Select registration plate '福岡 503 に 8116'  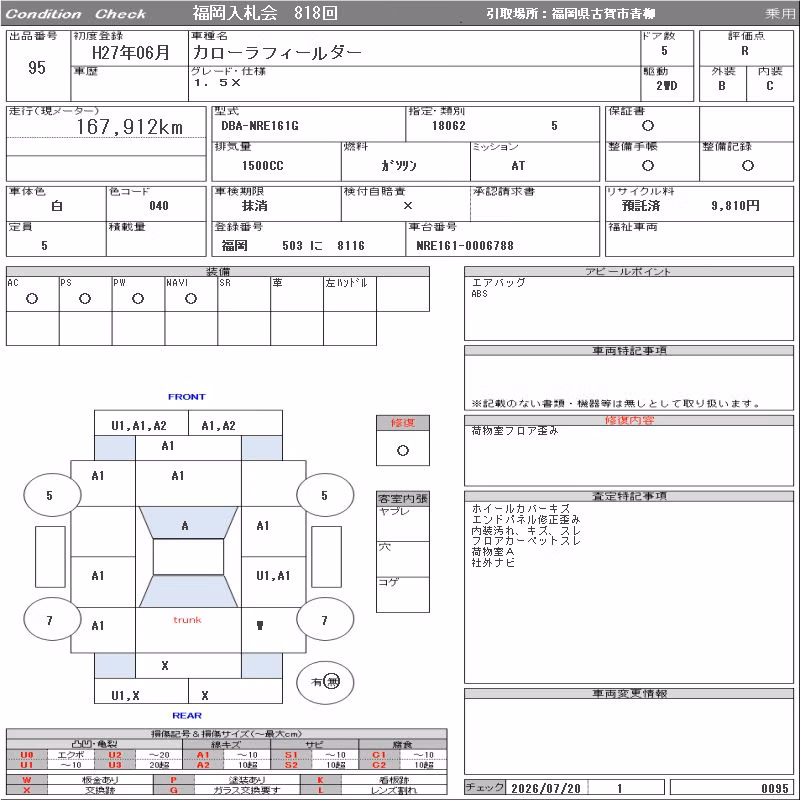293,245
